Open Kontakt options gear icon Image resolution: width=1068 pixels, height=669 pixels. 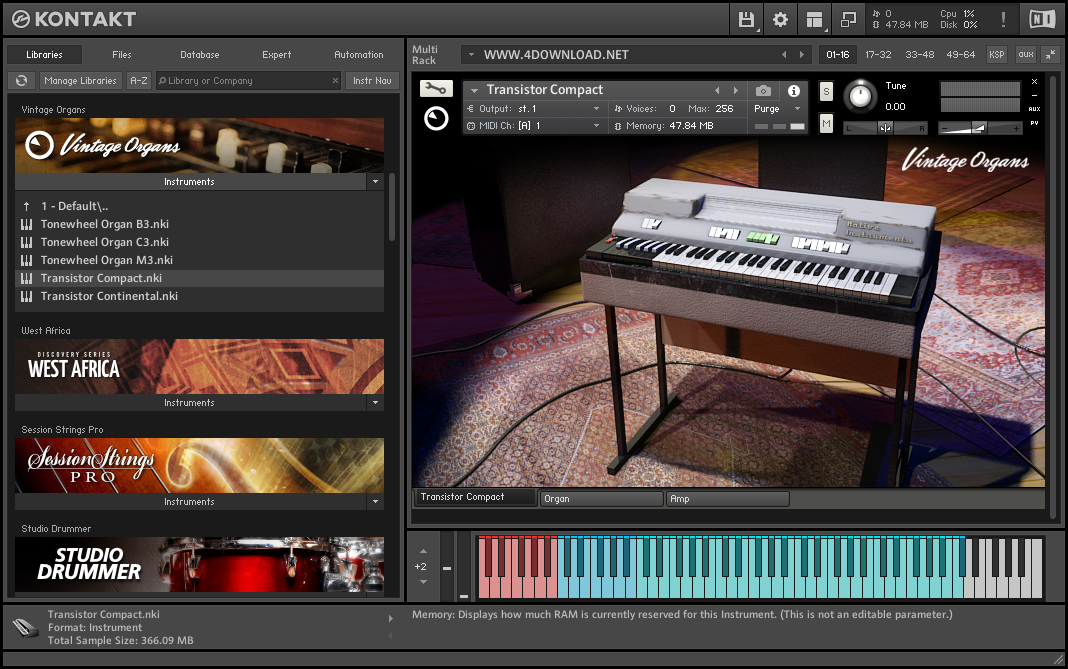click(x=780, y=20)
